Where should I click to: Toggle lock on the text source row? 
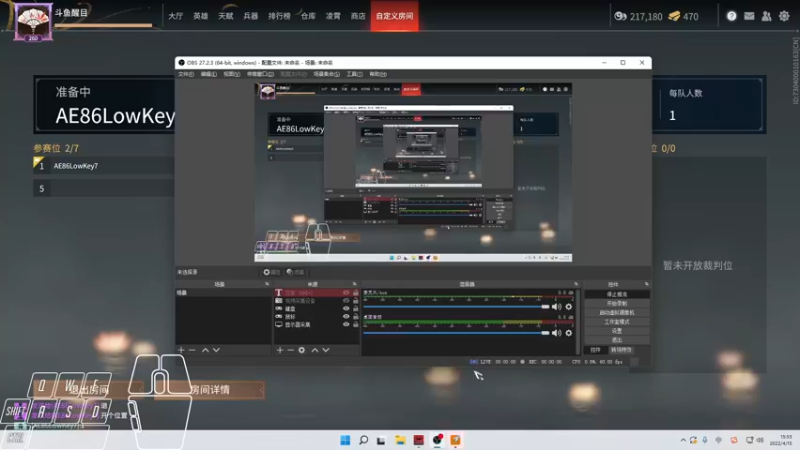(356, 293)
